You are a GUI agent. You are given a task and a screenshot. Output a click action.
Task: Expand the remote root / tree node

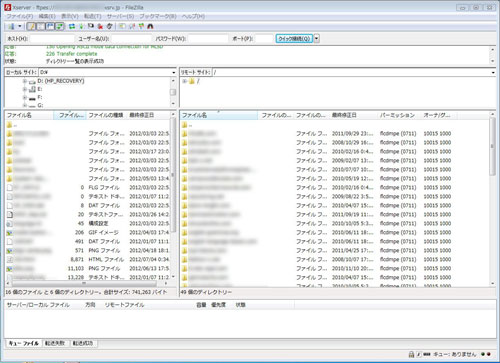coord(184,81)
